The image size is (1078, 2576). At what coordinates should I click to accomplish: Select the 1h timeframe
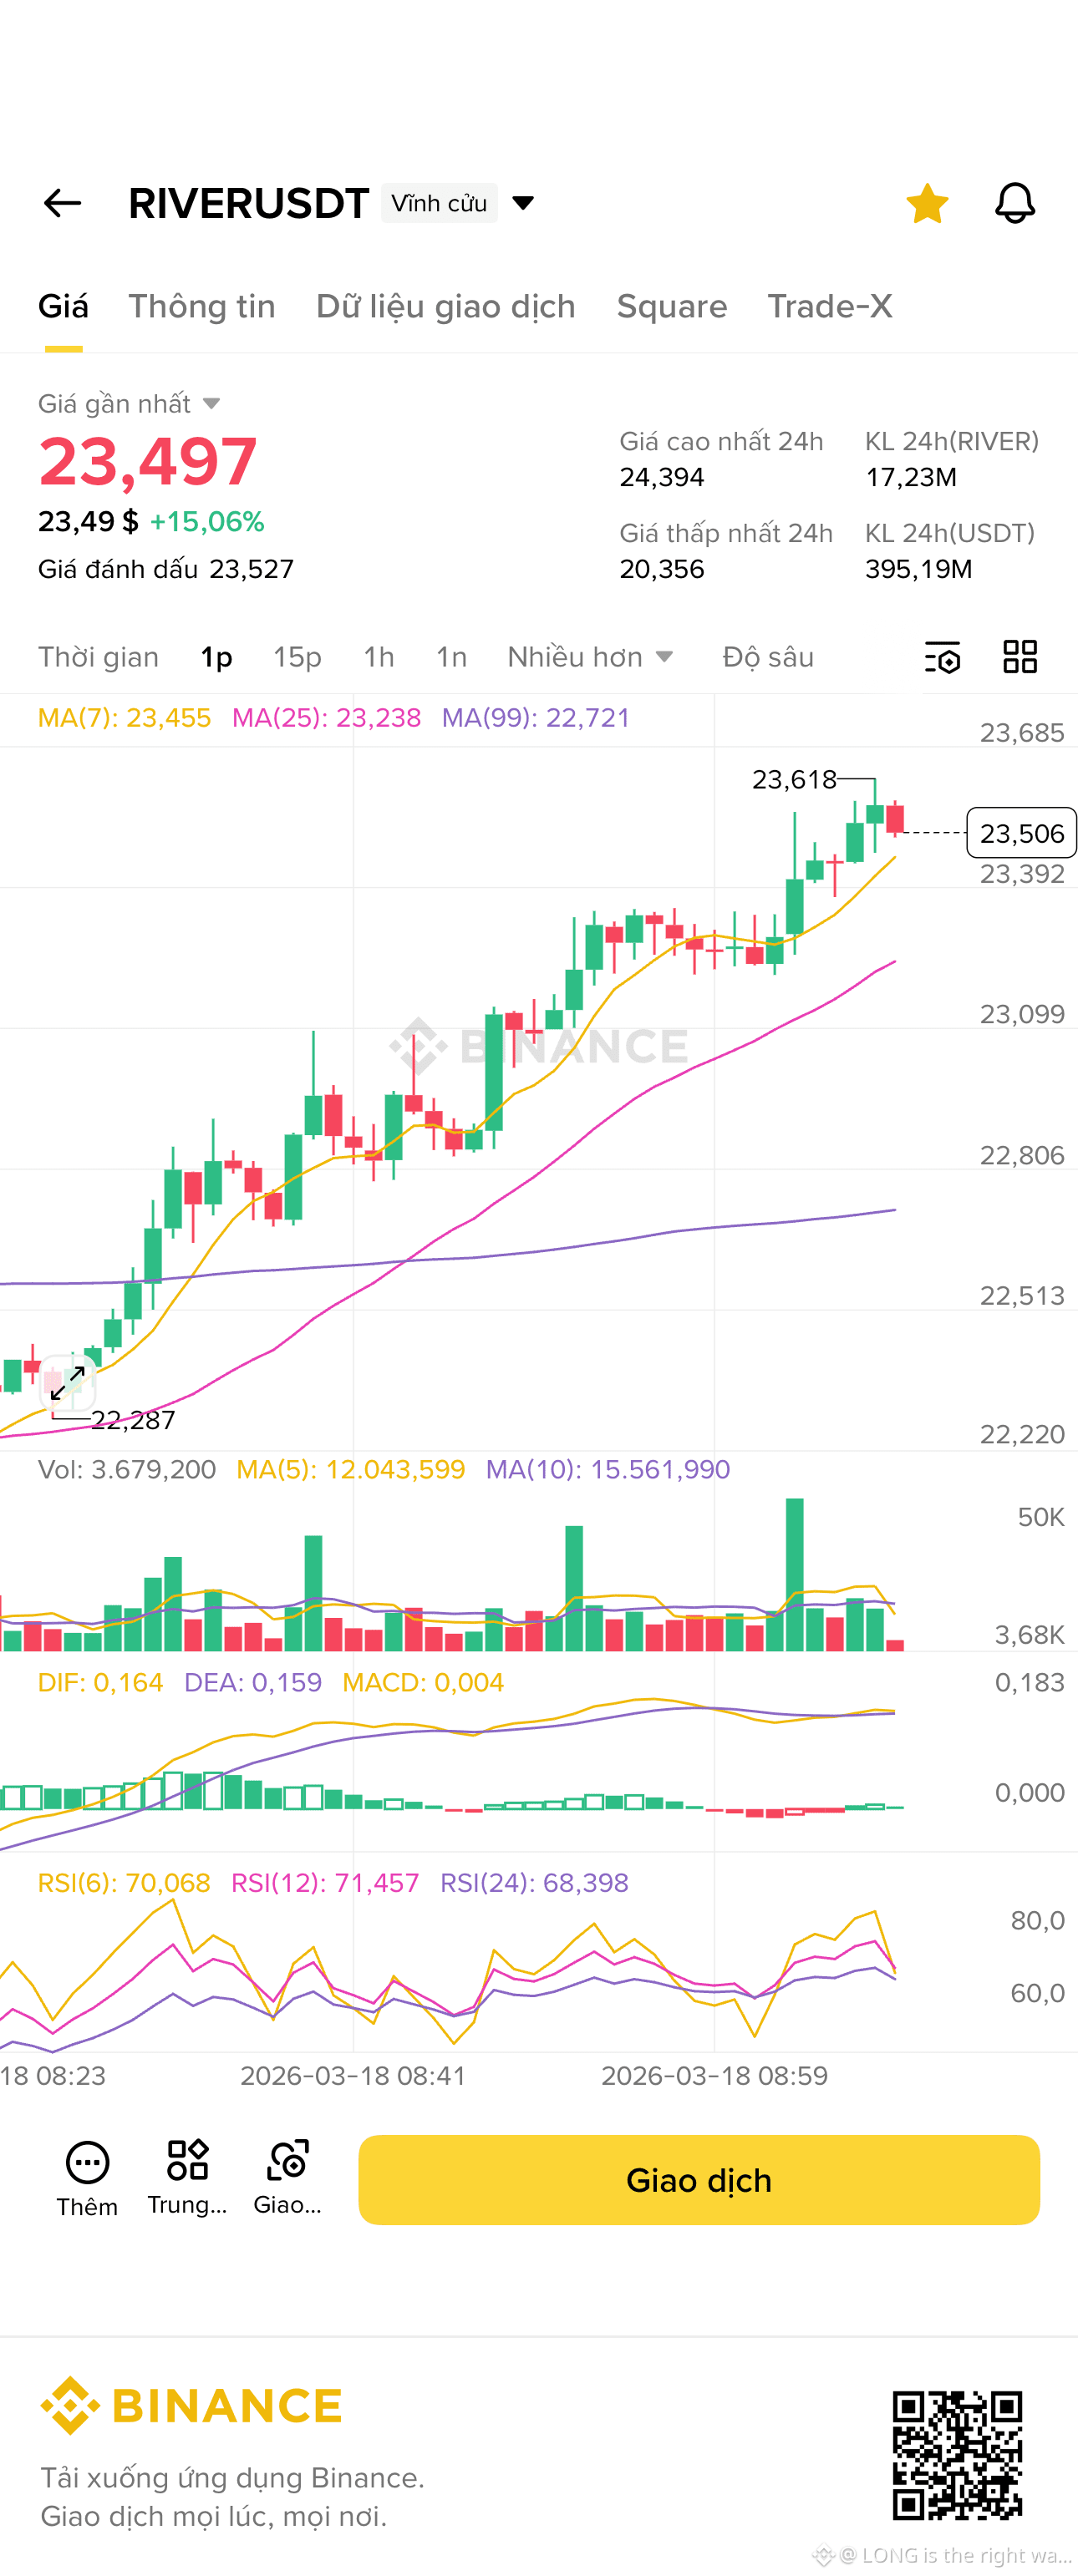tap(379, 657)
